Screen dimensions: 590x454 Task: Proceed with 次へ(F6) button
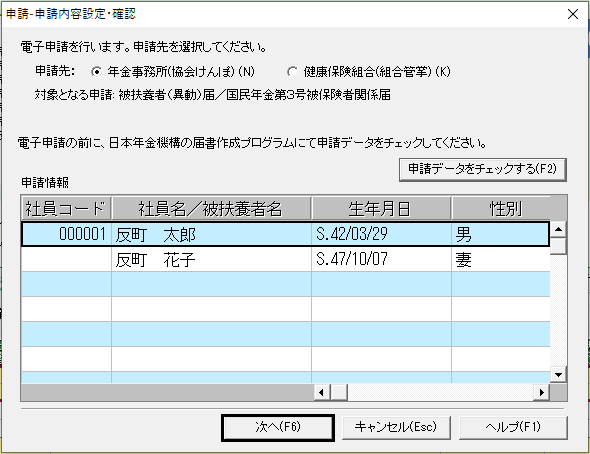click(278, 428)
